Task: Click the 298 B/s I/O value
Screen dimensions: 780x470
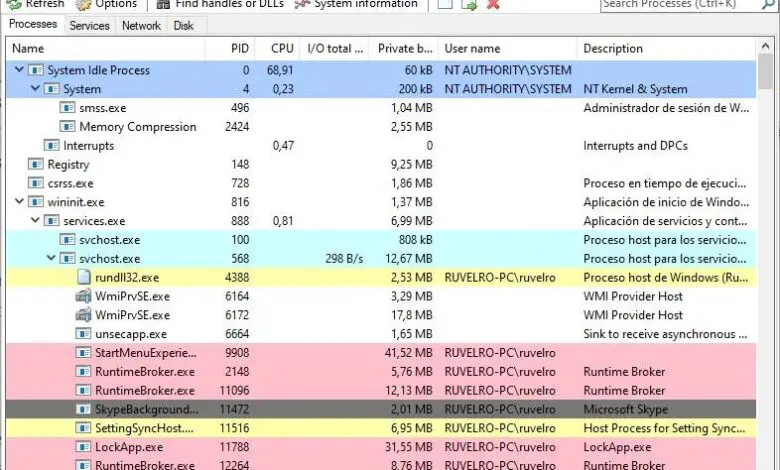Action: pos(344,259)
